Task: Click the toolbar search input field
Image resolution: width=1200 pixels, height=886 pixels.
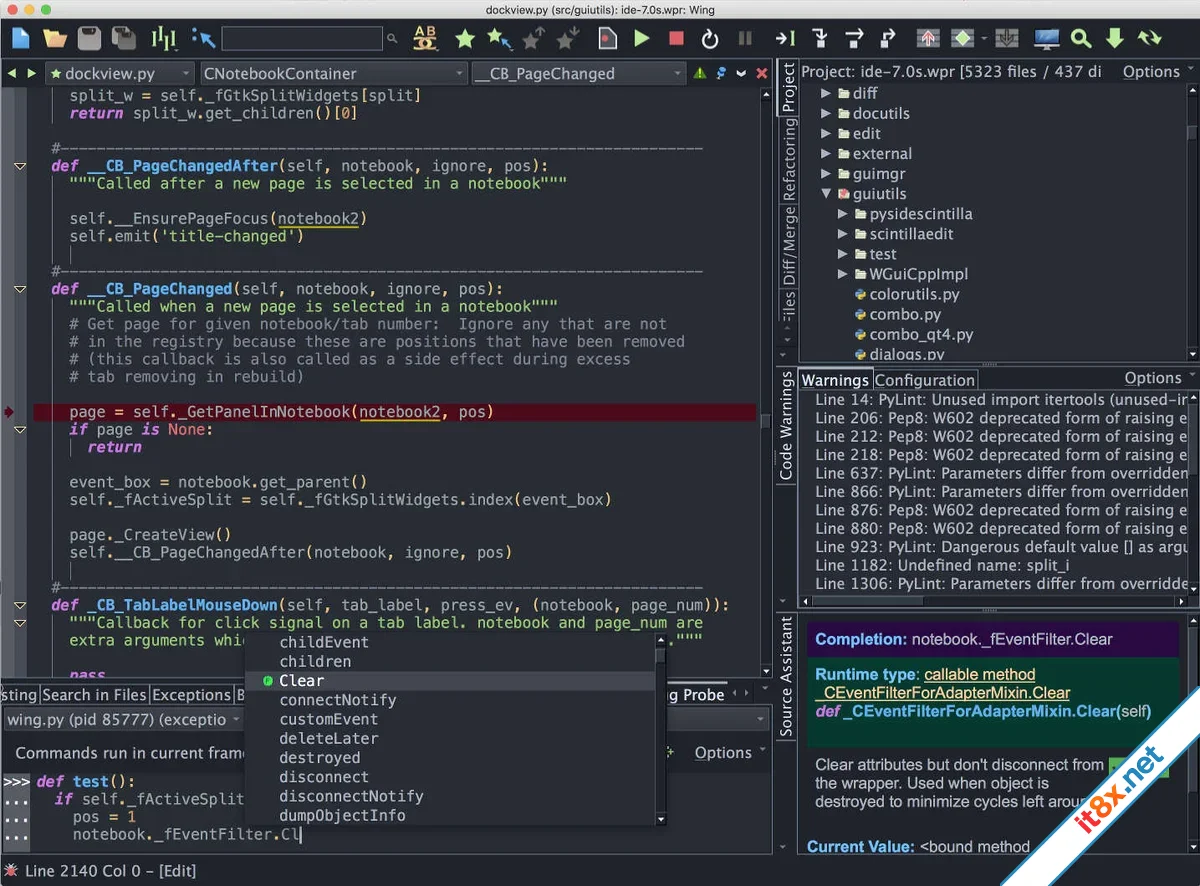Action: (x=302, y=39)
